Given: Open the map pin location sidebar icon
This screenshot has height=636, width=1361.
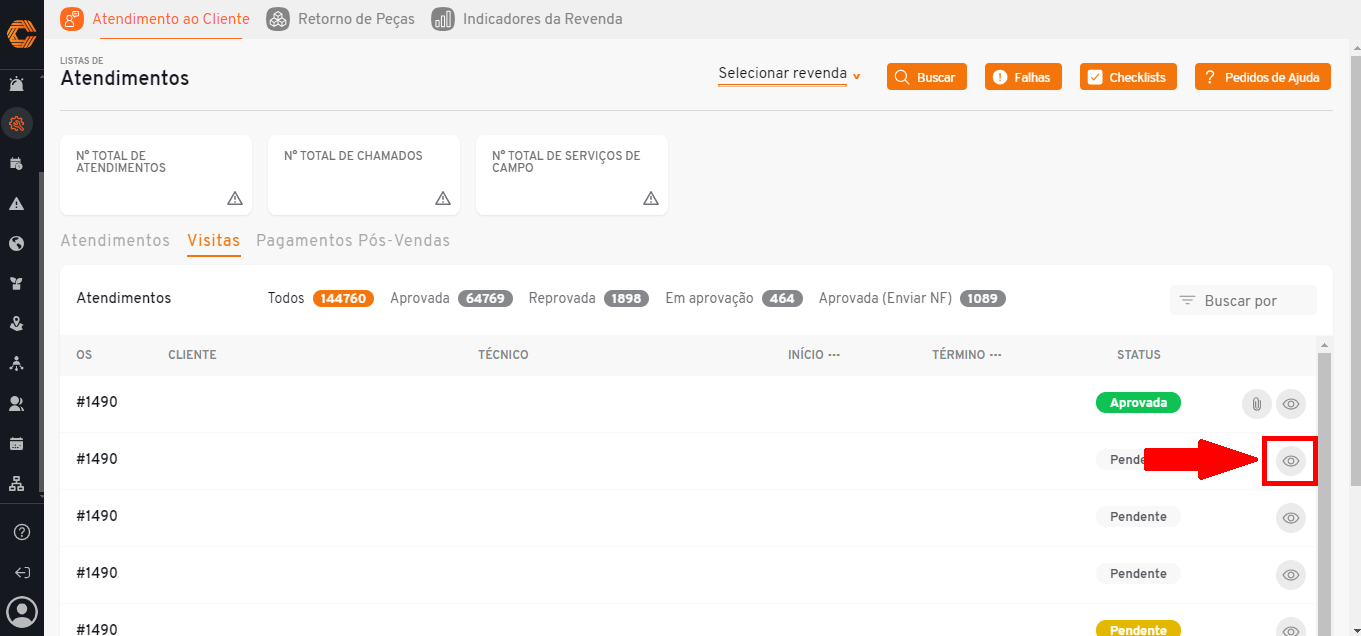Looking at the screenshot, I should click(x=16, y=323).
